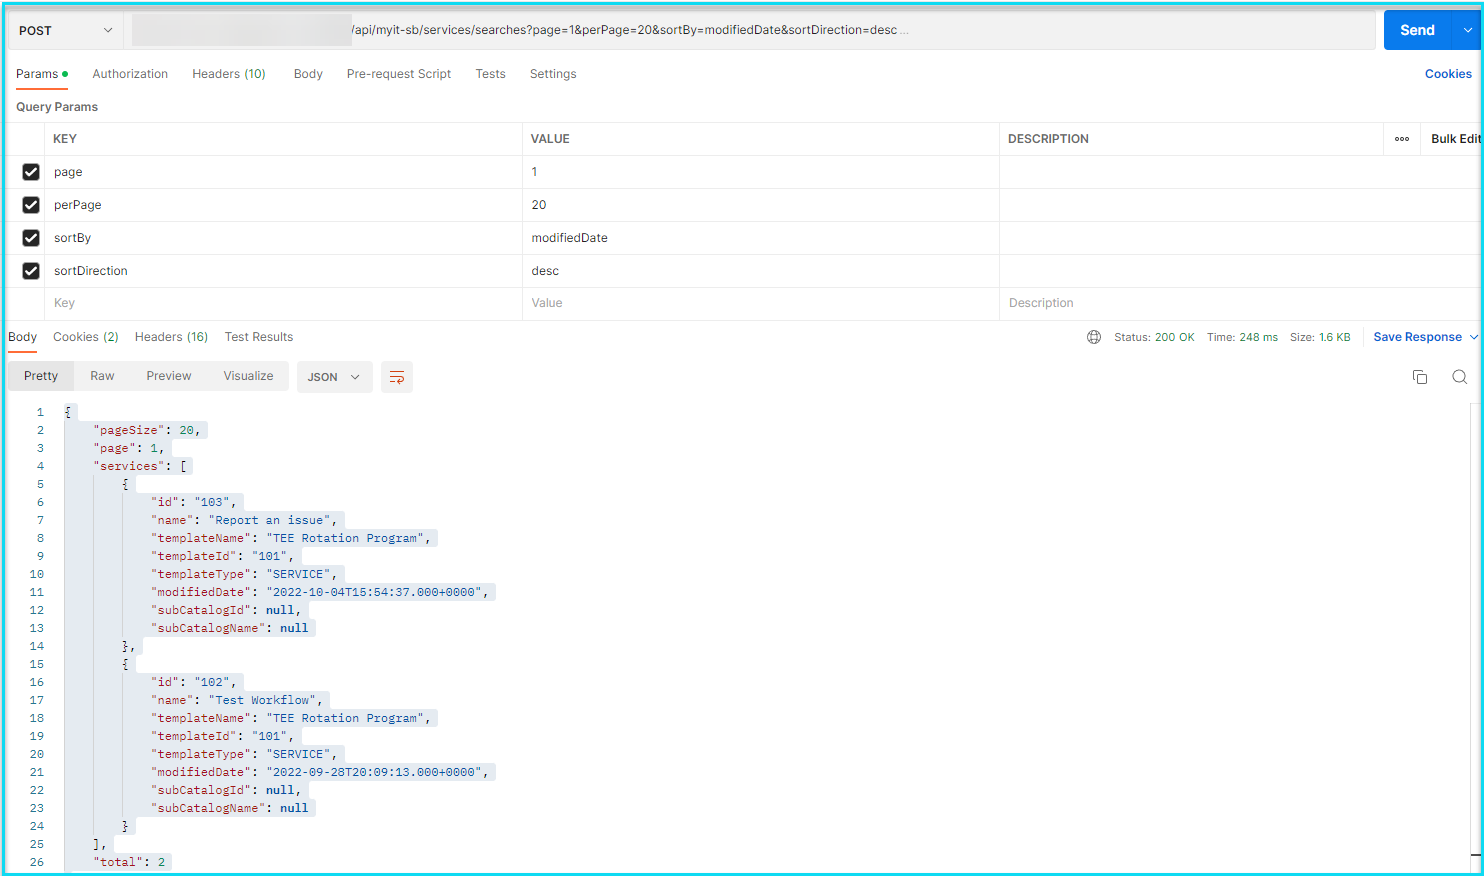Click Bulk Edit for query params

click(x=1454, y=139)
